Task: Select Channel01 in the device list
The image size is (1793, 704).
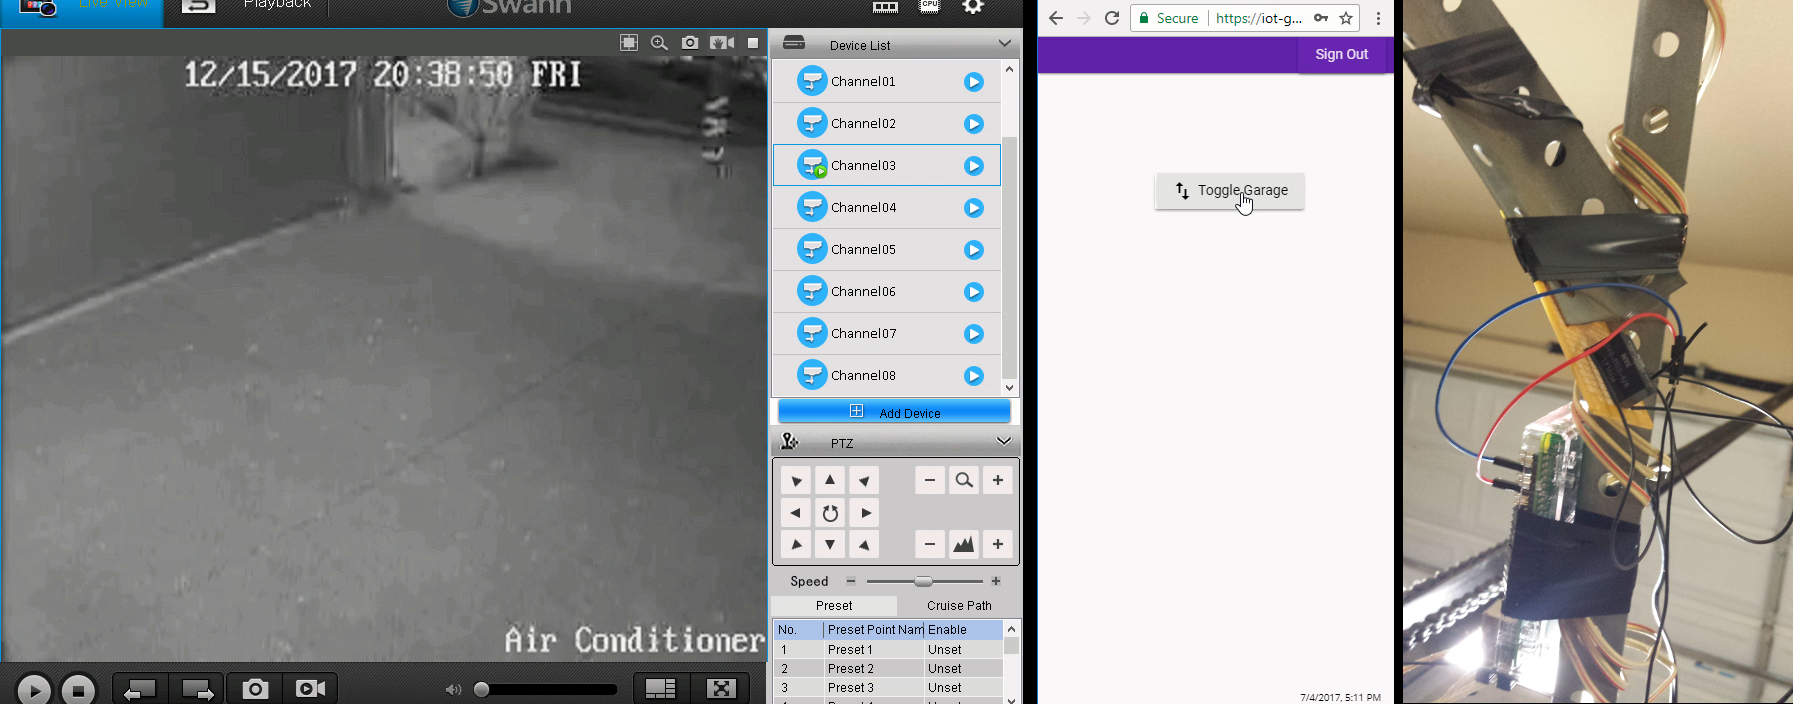Action: pos(886,81)
